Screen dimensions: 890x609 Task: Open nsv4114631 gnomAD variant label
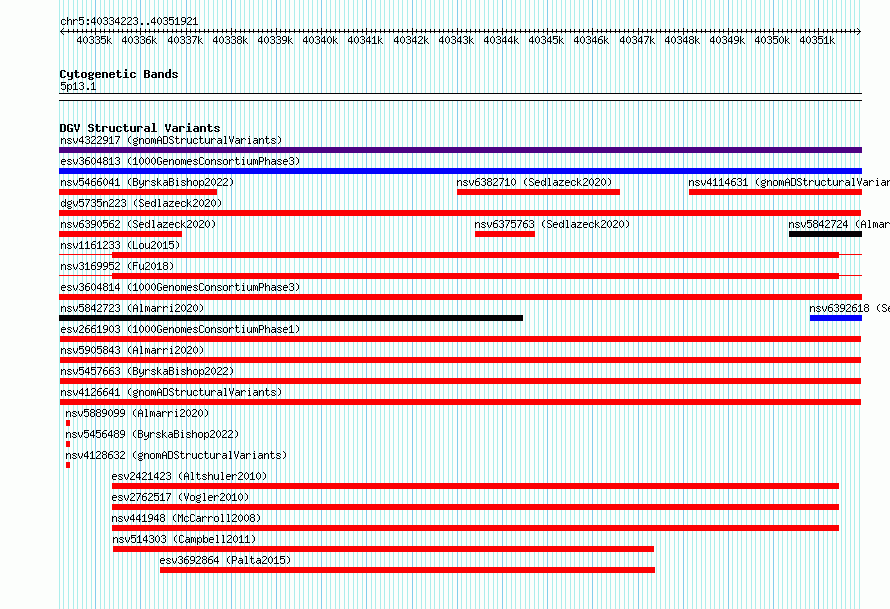tap(789, 182)
